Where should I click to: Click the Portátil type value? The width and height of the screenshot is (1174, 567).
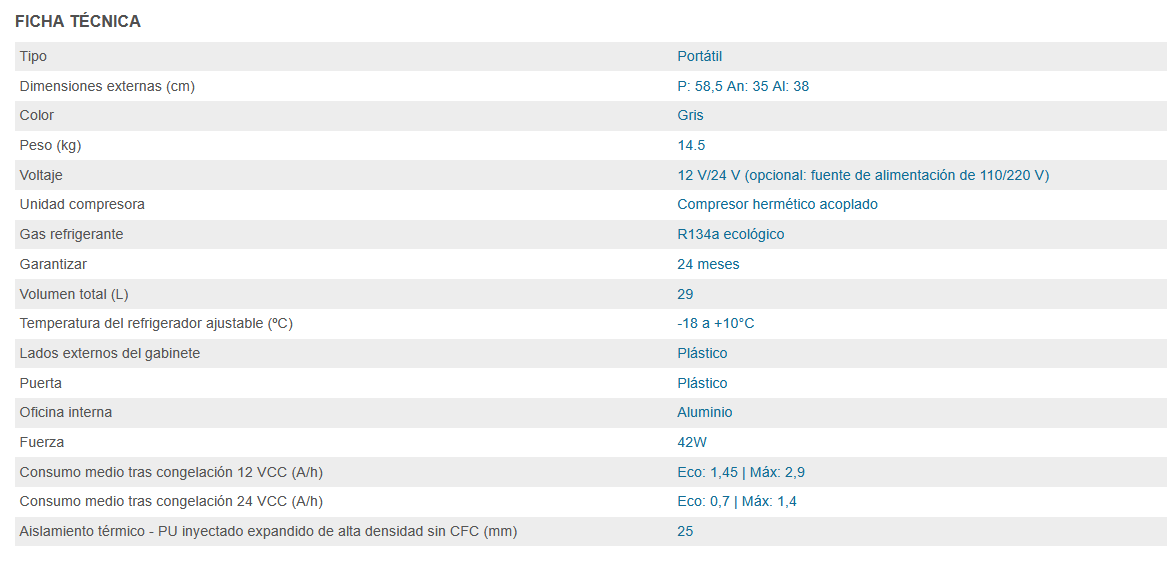point(699,56)
